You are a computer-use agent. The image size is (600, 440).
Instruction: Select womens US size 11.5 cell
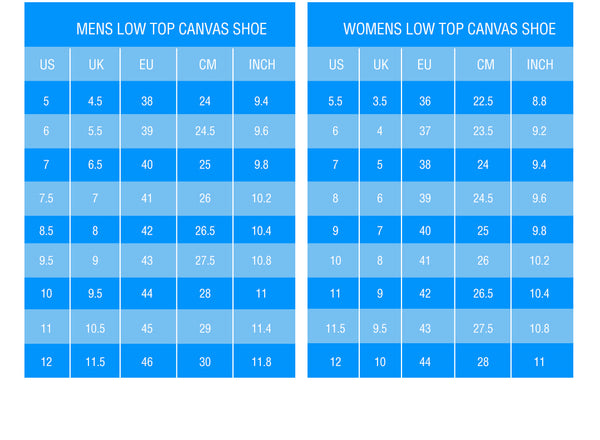(x=335, y=328)
